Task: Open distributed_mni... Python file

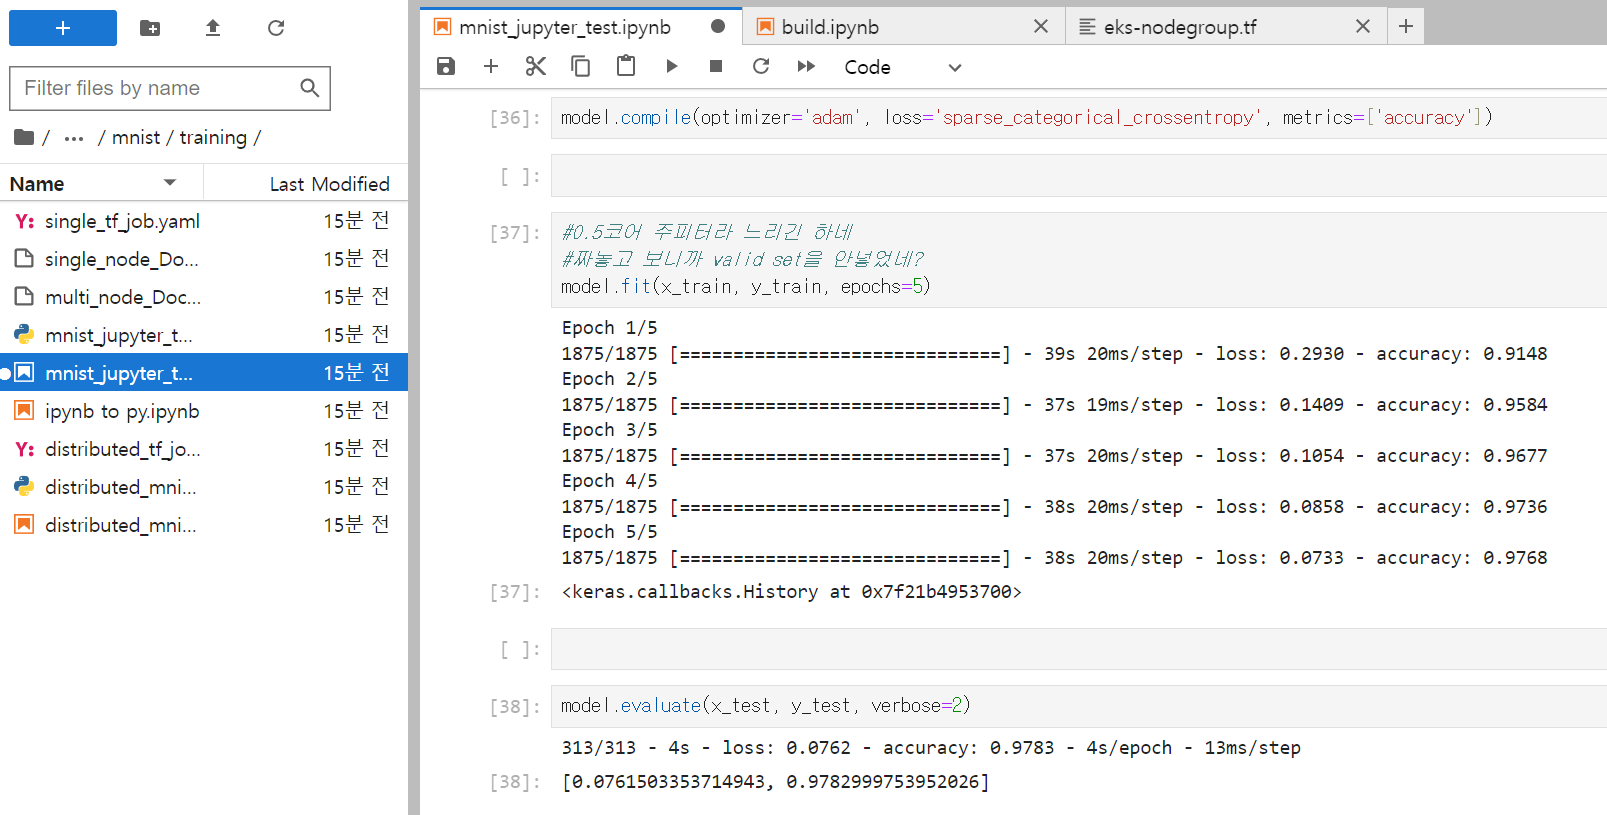Action: tap(204, 487)
